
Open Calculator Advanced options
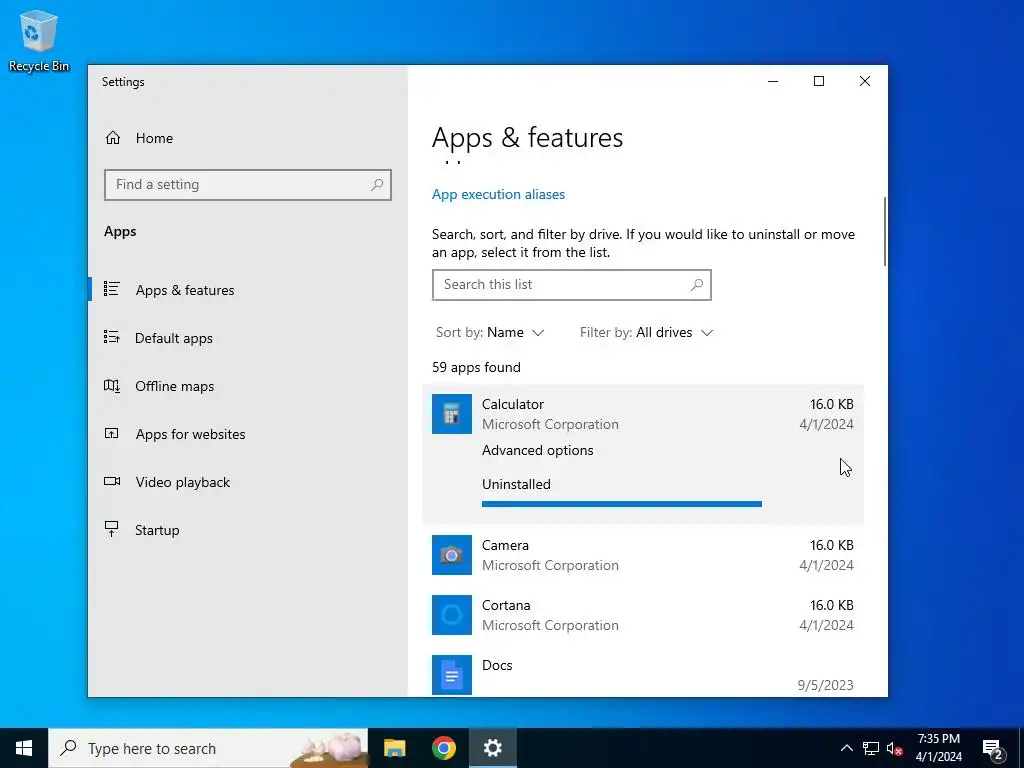537,450
